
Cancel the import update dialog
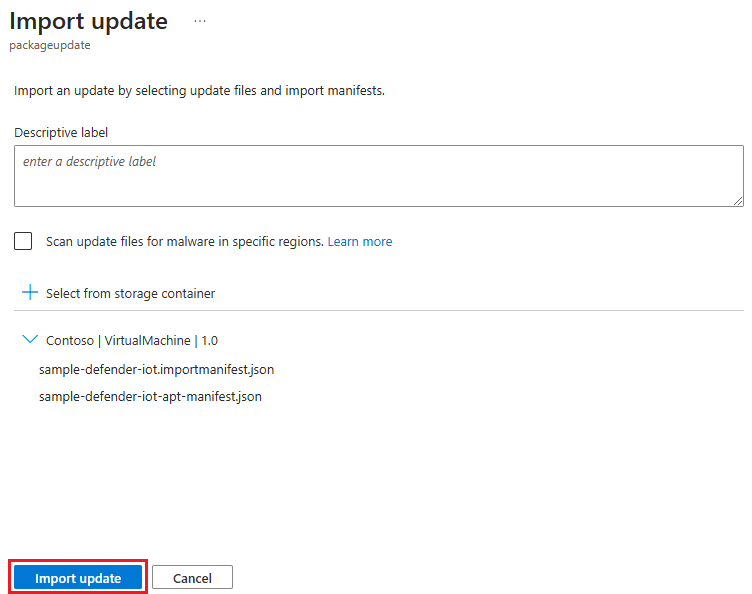(x=192, y=578)
